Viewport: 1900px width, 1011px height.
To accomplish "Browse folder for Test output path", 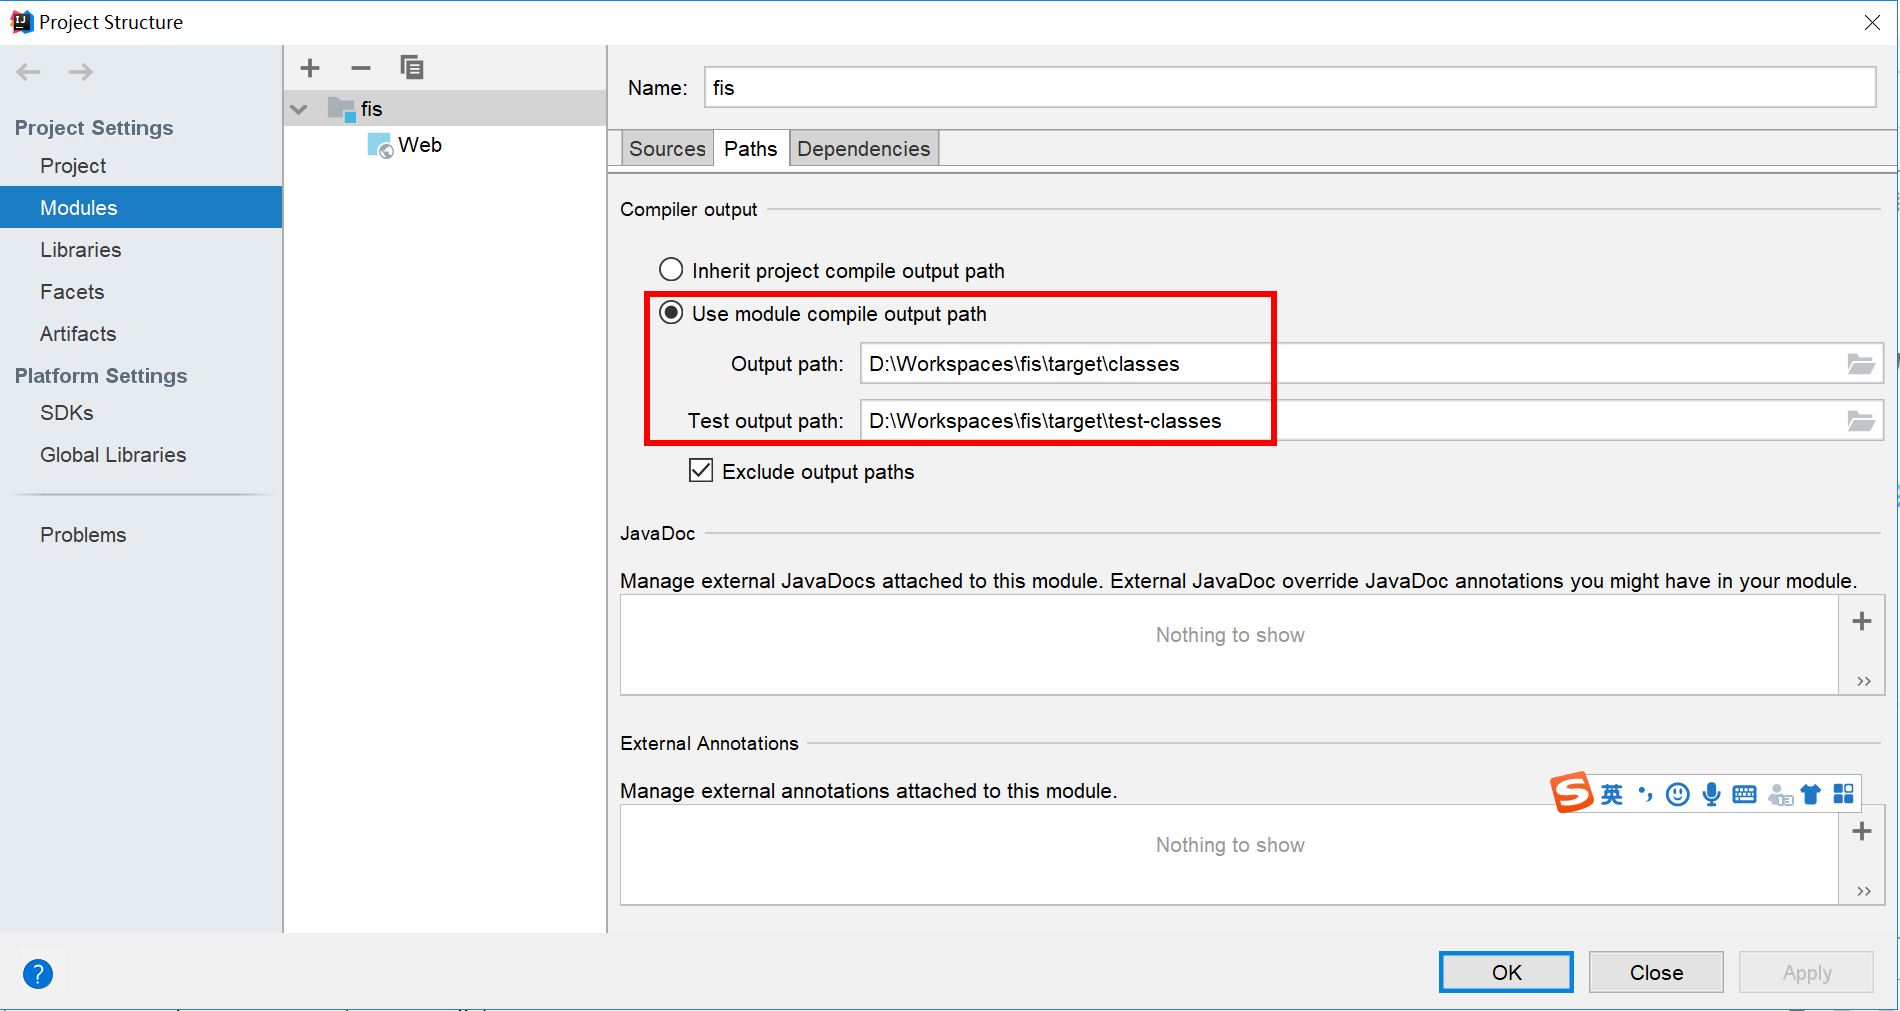I will pyautogui.click(x=1861, y=421).
